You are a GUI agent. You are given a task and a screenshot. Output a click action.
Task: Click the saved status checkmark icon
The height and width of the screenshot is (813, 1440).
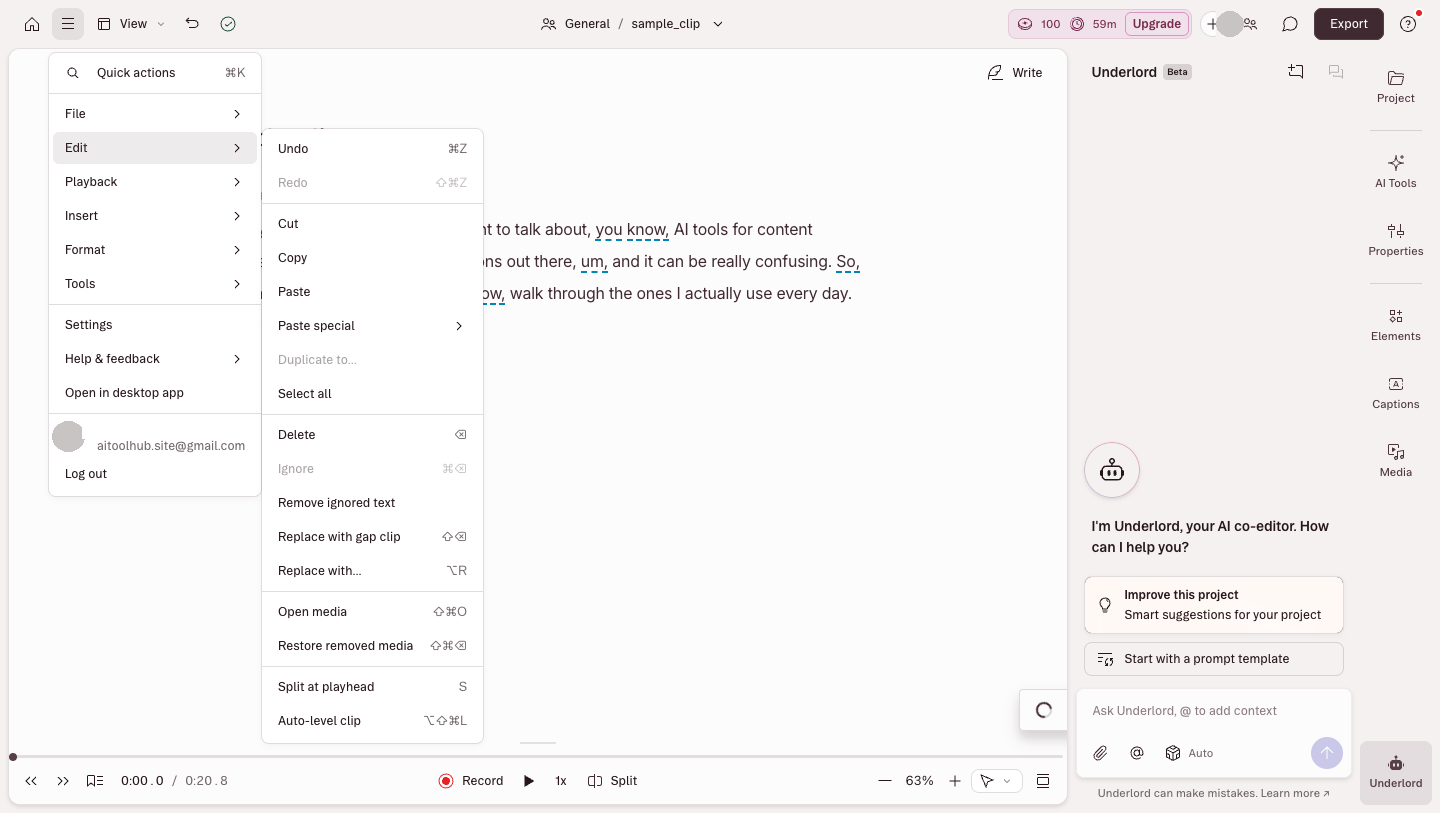click(228, 24)
